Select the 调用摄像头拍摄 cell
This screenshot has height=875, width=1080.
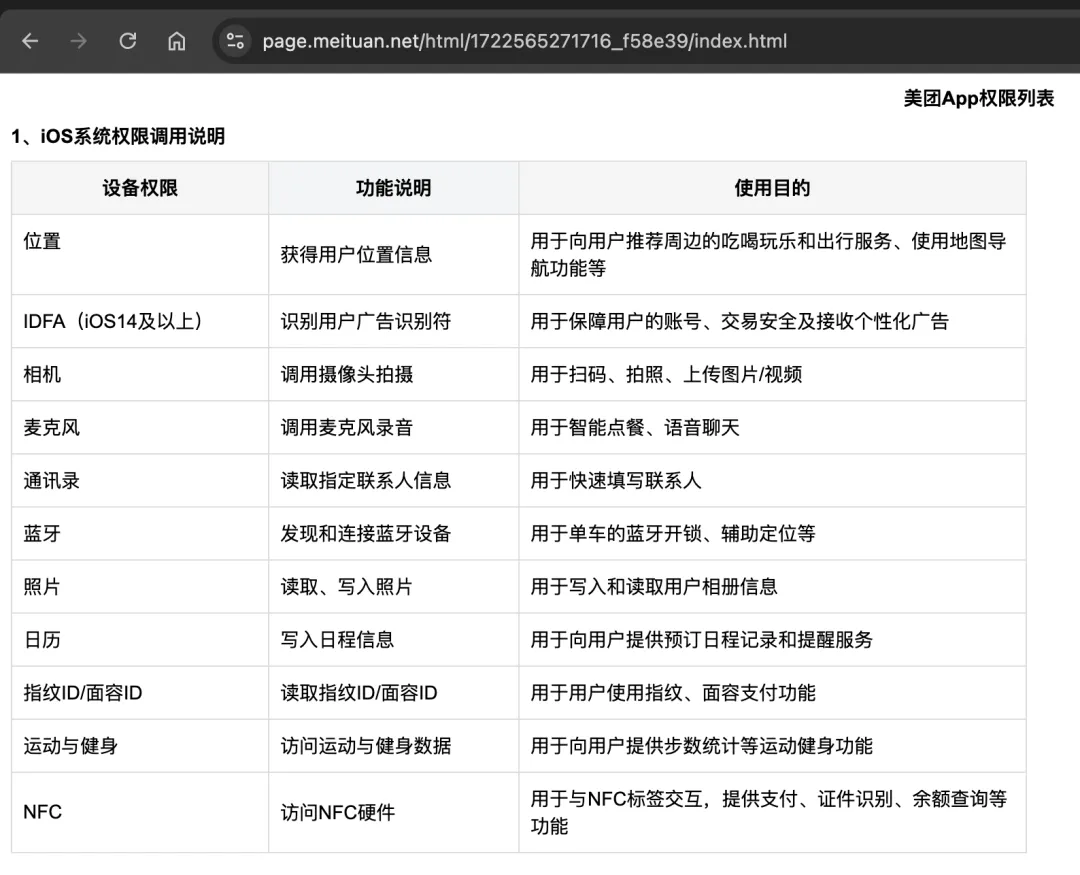(393, 374)
